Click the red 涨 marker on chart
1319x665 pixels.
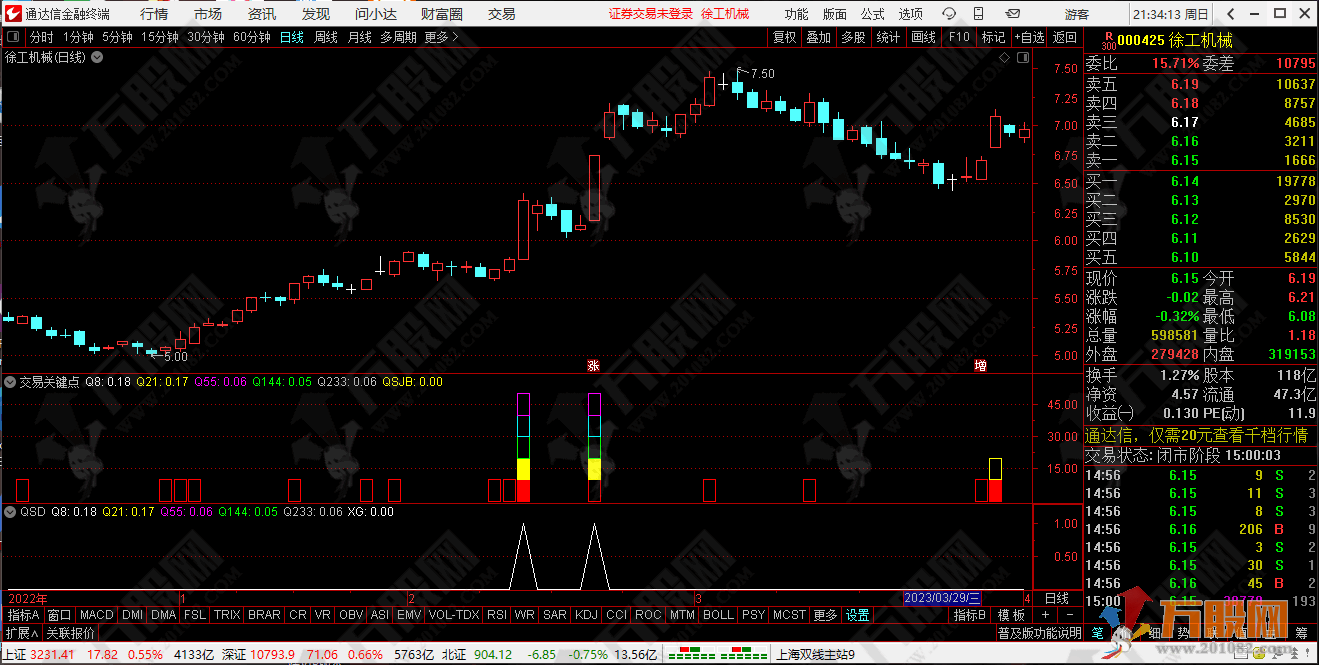(x=593, y=366)
